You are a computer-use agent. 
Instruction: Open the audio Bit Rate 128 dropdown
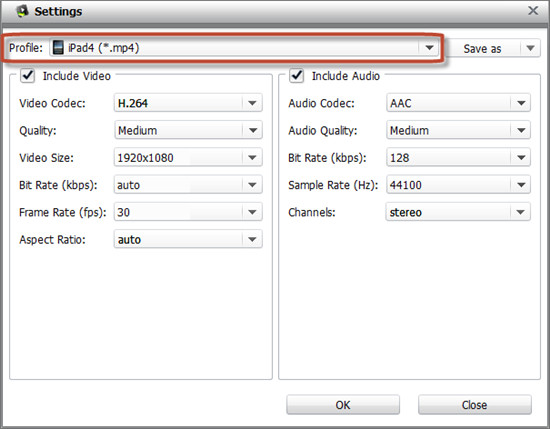[x=458, y=157]
